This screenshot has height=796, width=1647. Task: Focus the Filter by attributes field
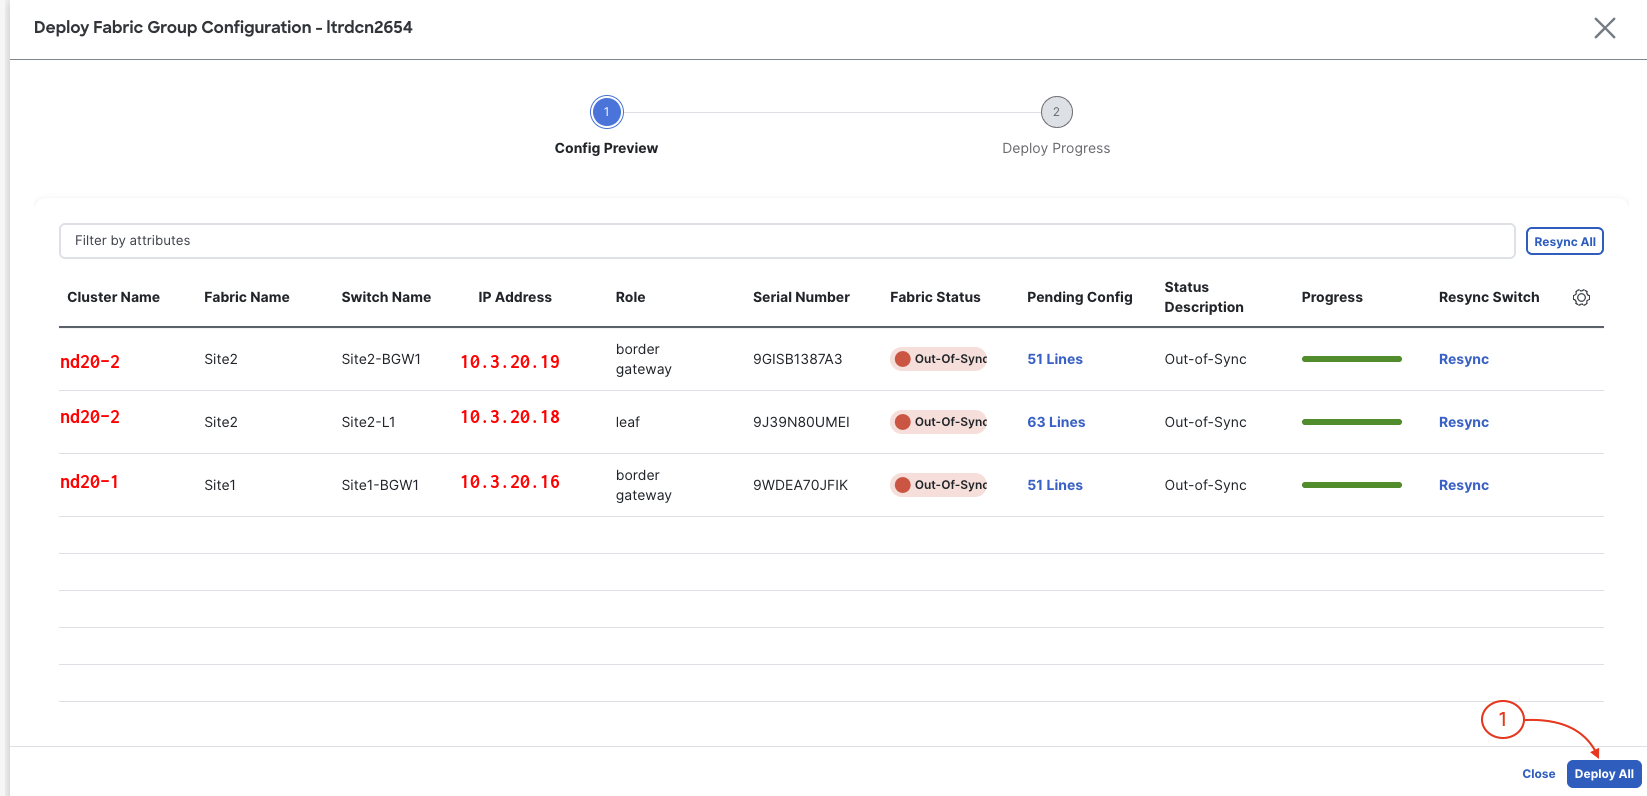click(x=786, y=241)
